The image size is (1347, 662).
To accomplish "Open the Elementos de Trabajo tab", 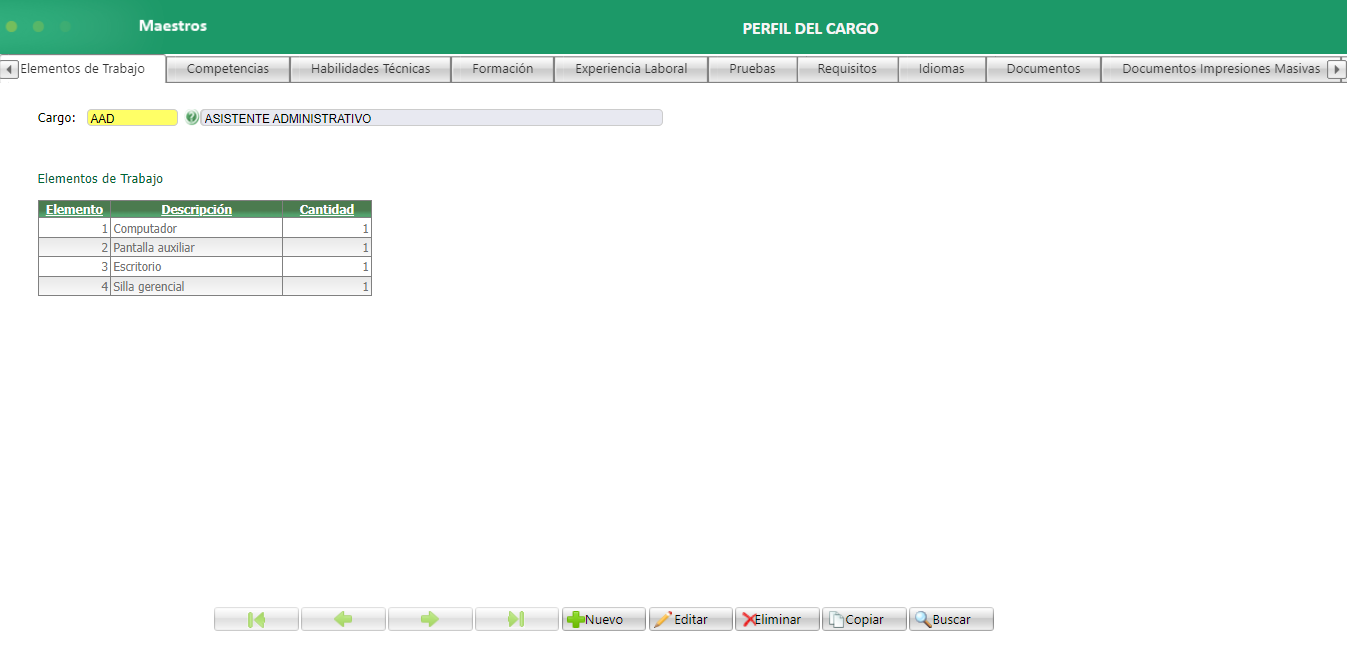I will [82, 69].
